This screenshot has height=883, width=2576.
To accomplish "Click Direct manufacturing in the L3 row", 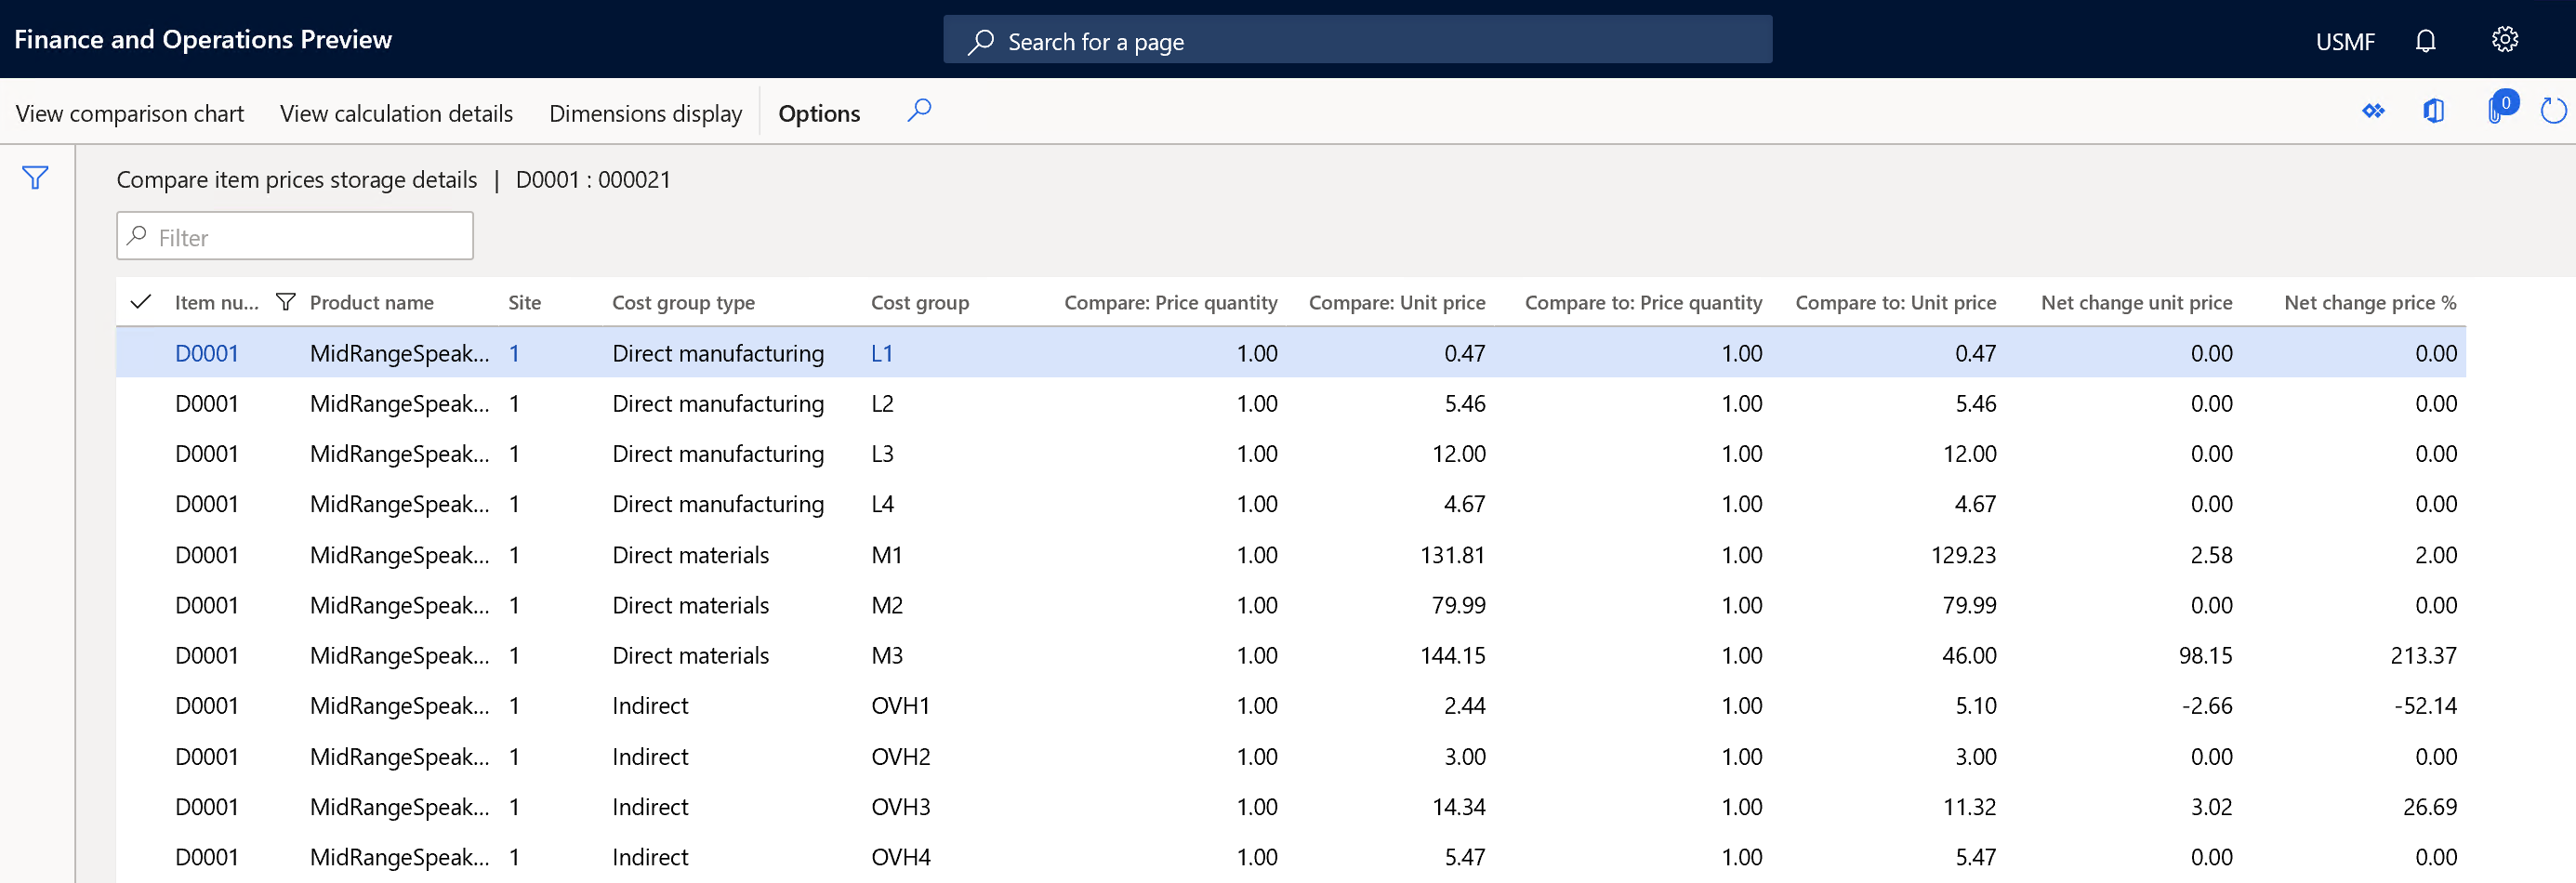I will pyautogui.click(x=718, y=453).
